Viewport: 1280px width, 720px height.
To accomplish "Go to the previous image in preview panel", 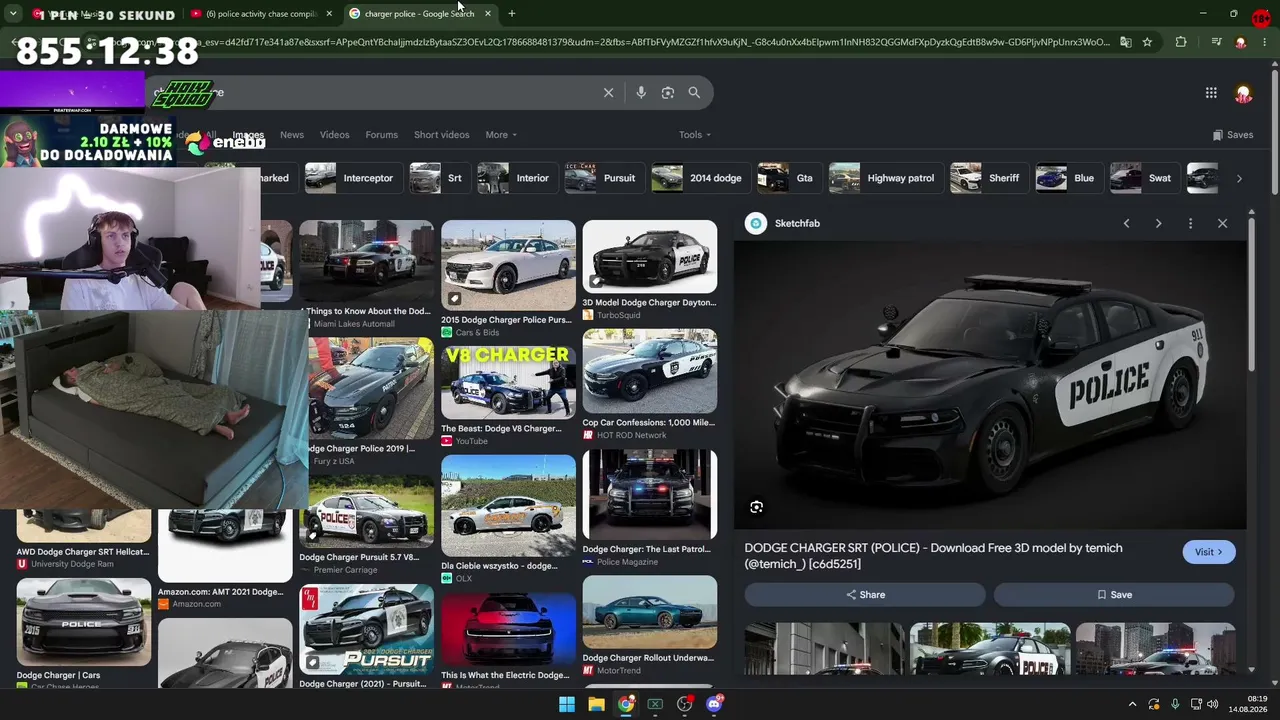I will 1126,223.
